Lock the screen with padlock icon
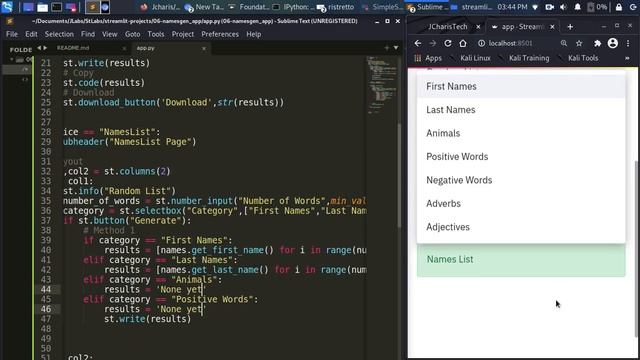The width and height of the screenshot is (640, 360). (x=619, y=7)
